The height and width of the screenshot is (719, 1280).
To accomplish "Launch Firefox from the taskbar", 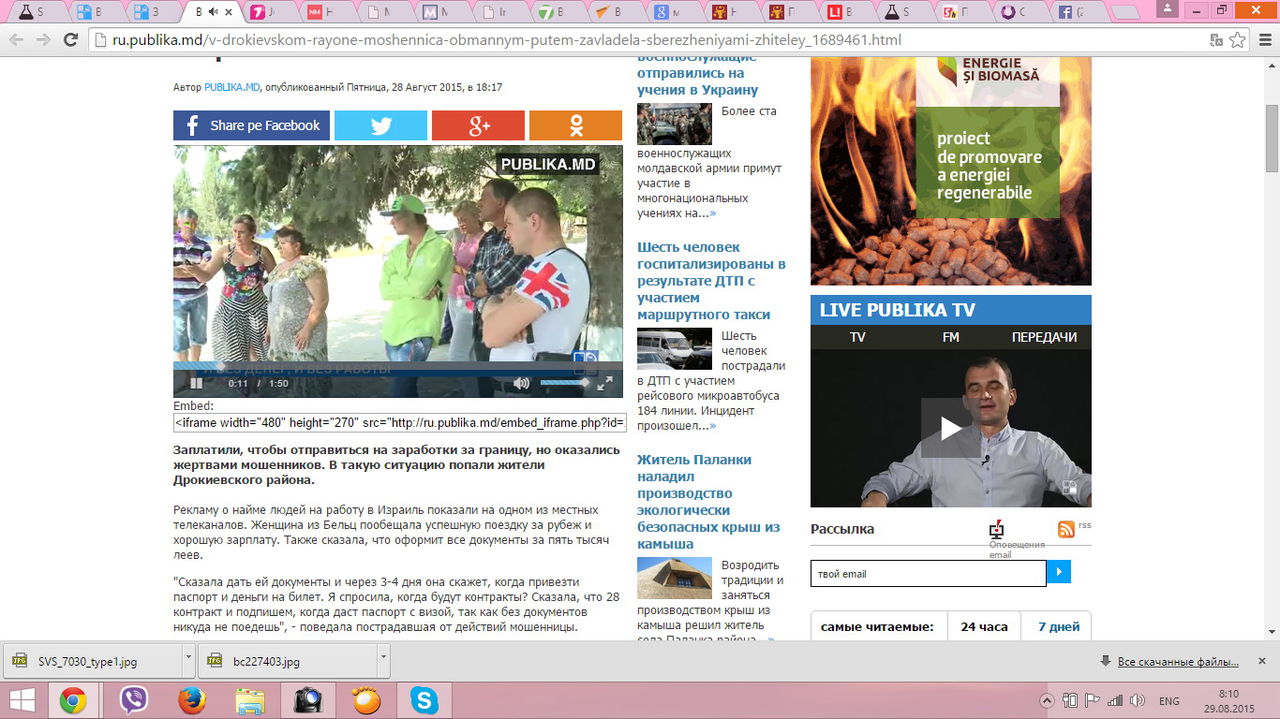I will point(191,701).
